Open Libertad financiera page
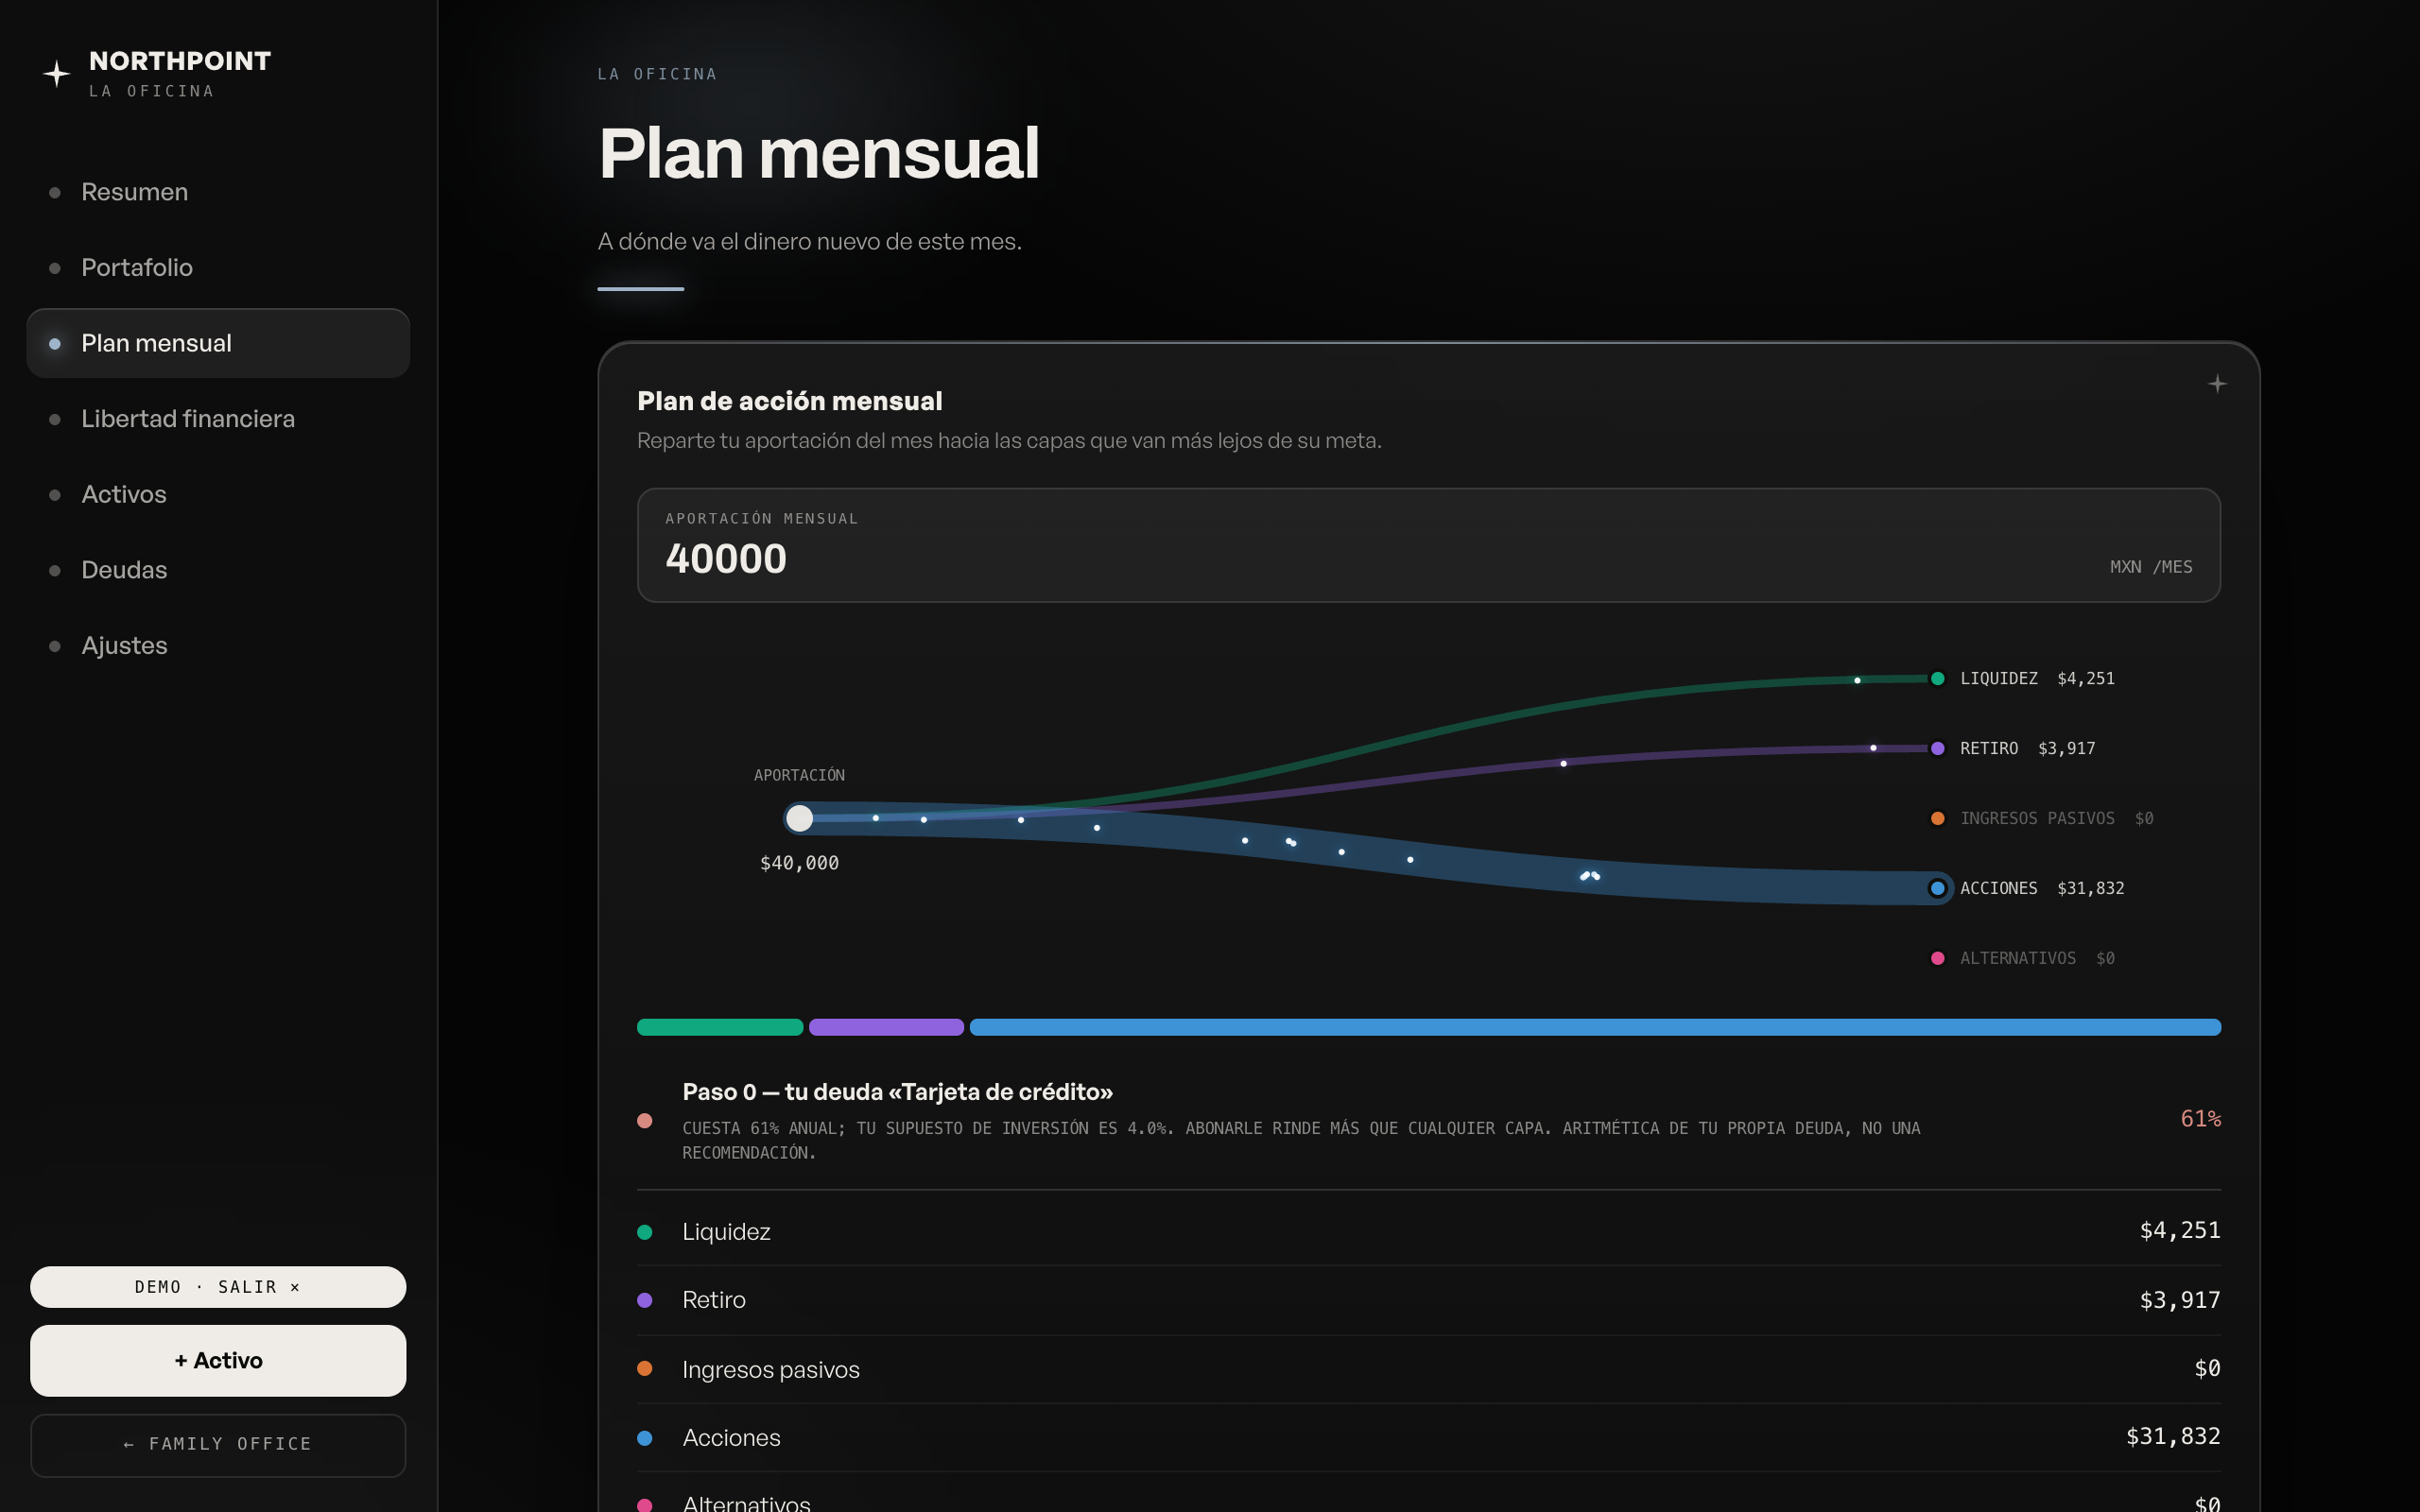 218,419
